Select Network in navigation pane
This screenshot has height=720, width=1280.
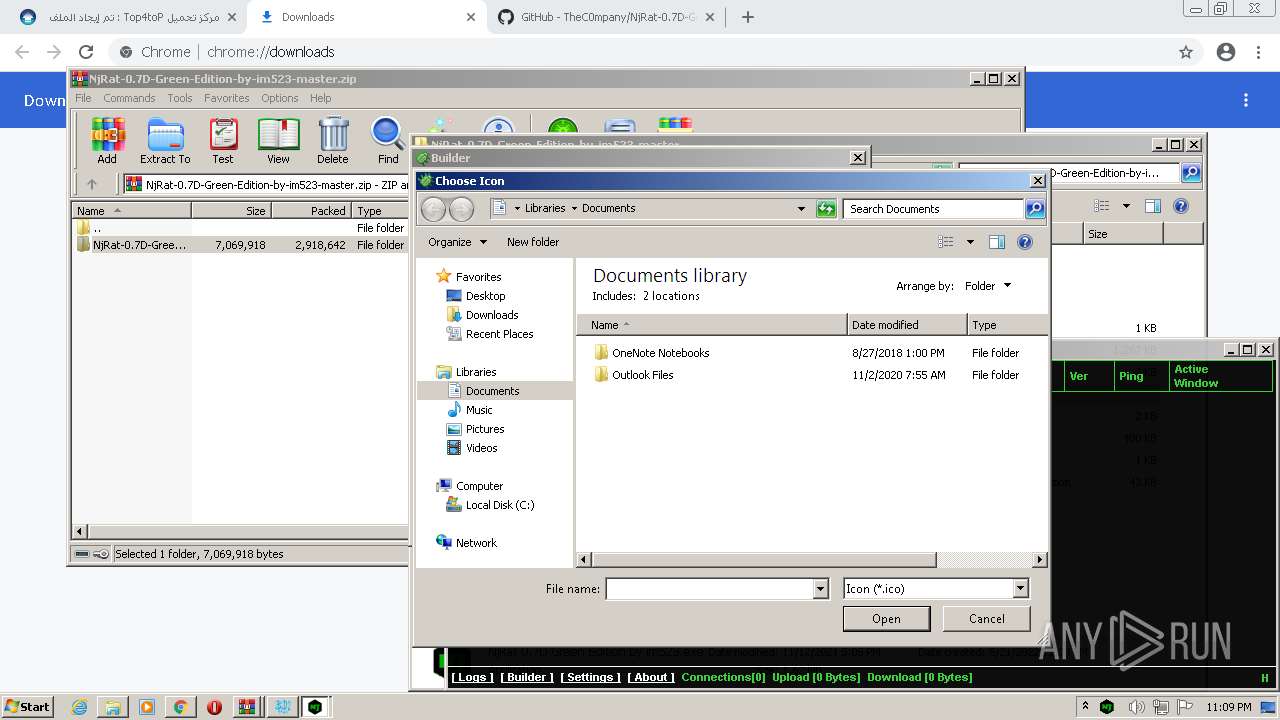(476, 543)
